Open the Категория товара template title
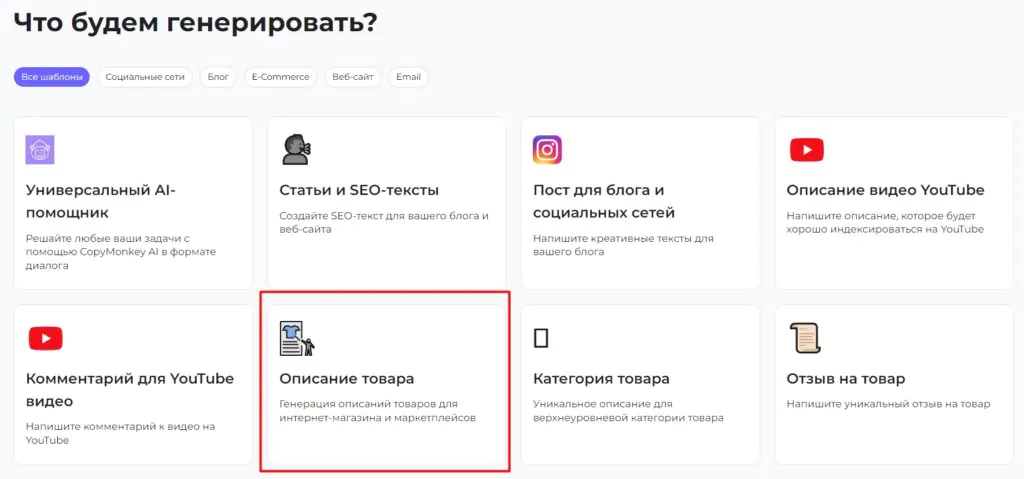 601,378
